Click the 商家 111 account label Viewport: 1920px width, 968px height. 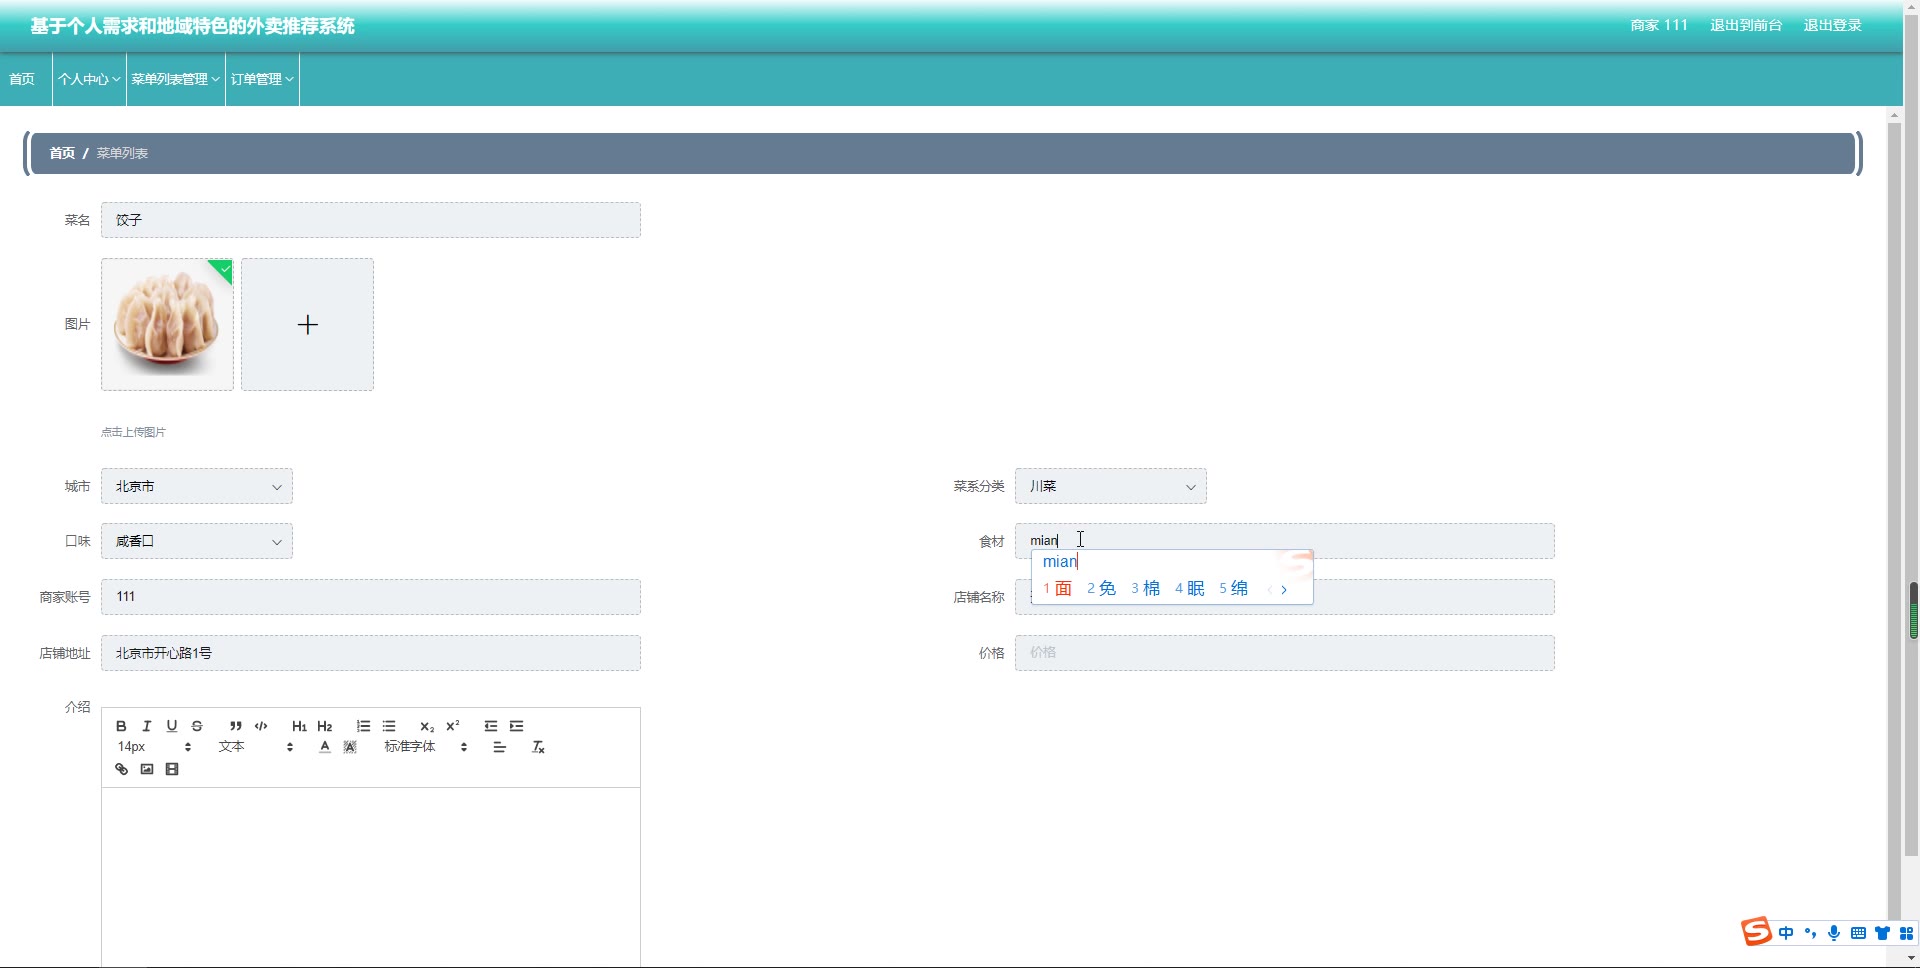point(1659,25)
